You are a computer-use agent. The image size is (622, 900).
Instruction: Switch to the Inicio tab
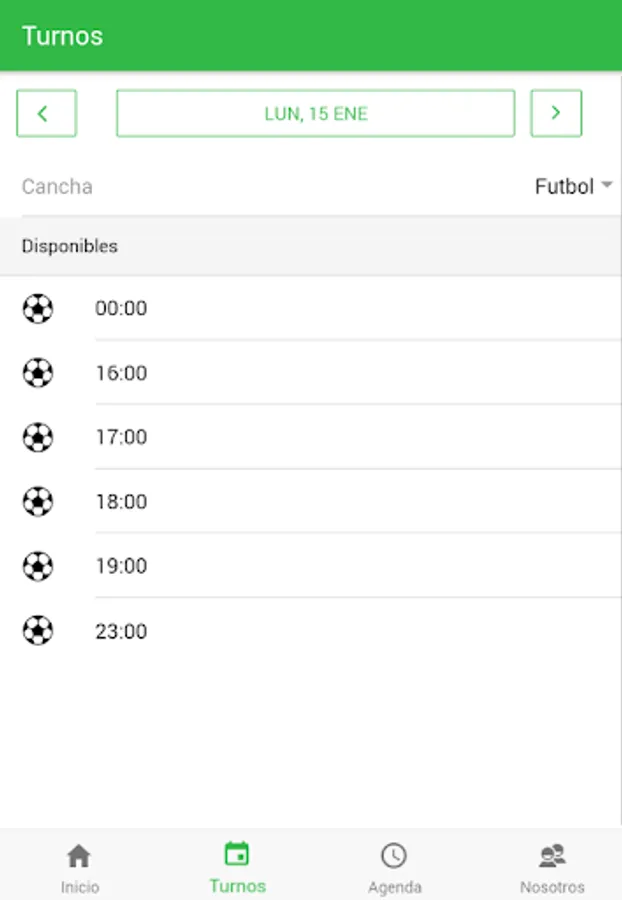pyautogui.click(x=79, y=868)
